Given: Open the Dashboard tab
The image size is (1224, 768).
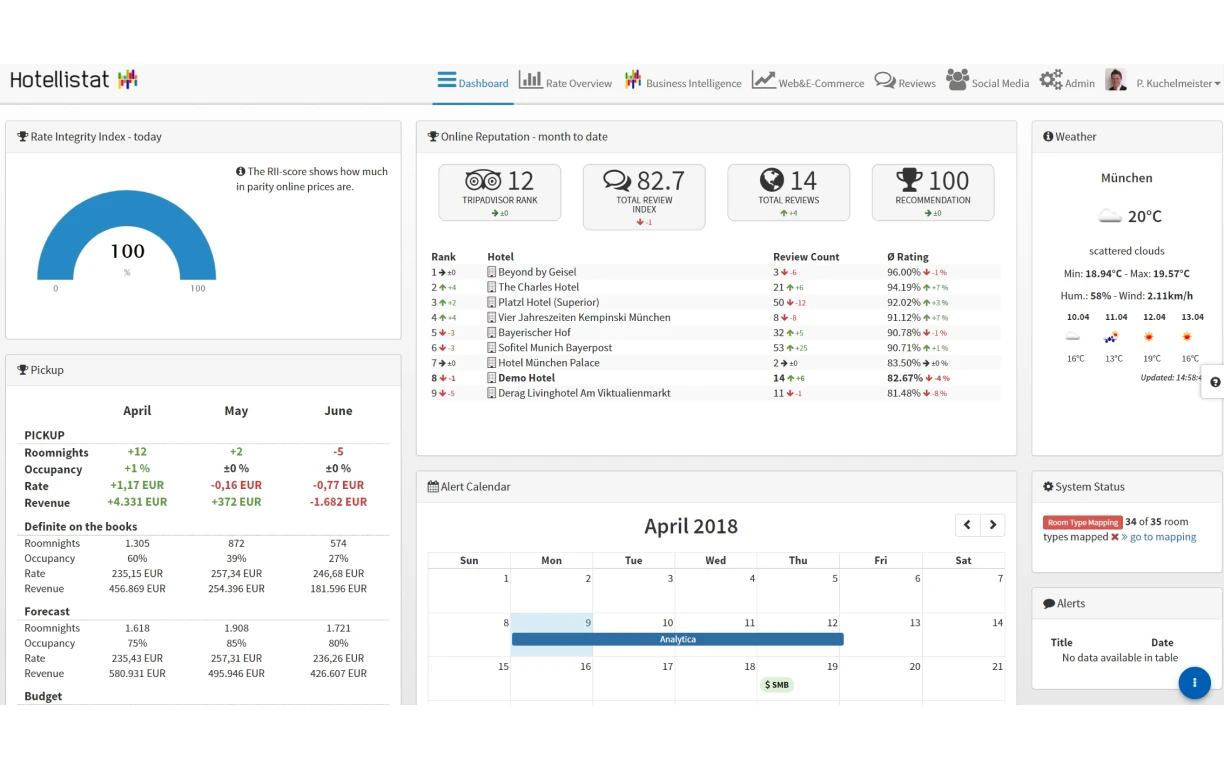Looking at the screenshot, I should pos(473,82).
